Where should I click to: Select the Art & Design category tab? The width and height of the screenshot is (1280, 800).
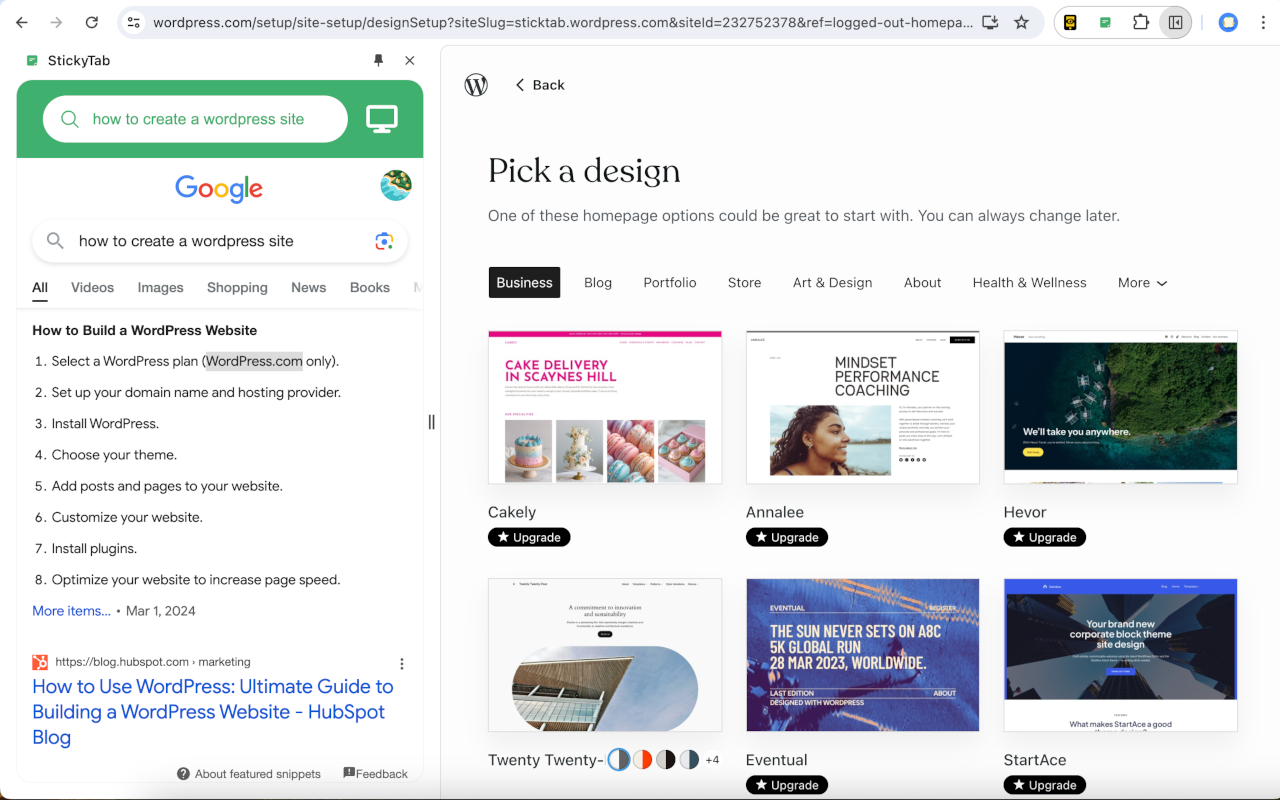coord(833,283)
